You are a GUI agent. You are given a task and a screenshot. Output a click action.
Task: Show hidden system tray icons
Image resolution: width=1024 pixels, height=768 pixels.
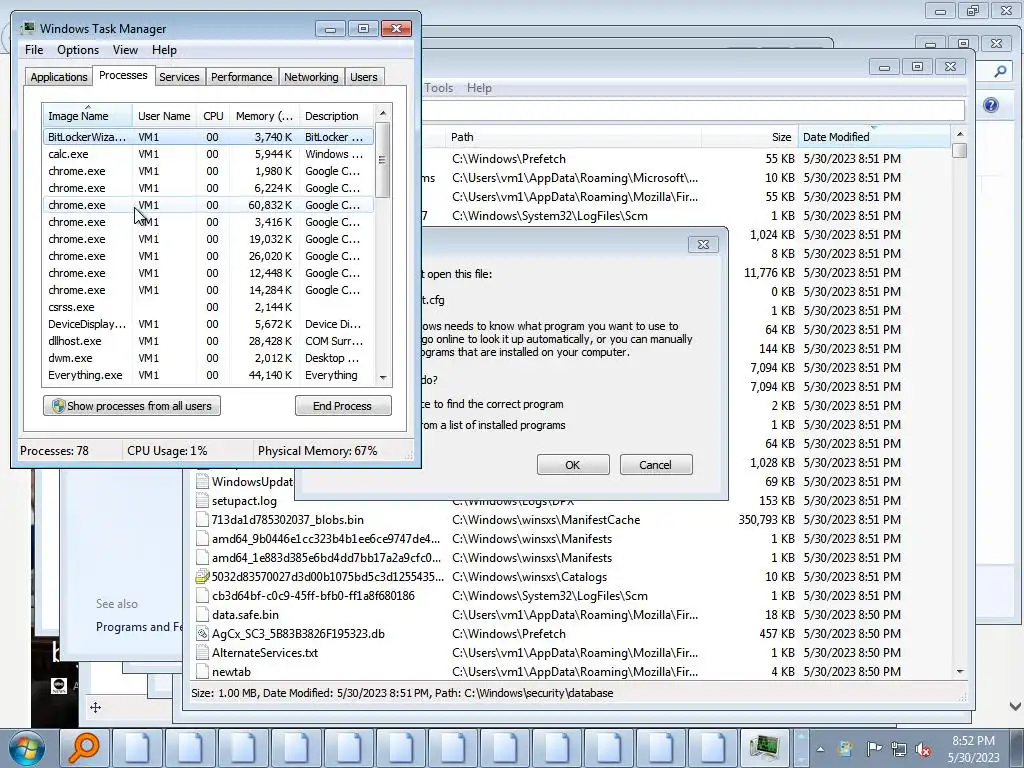(820, 749)
